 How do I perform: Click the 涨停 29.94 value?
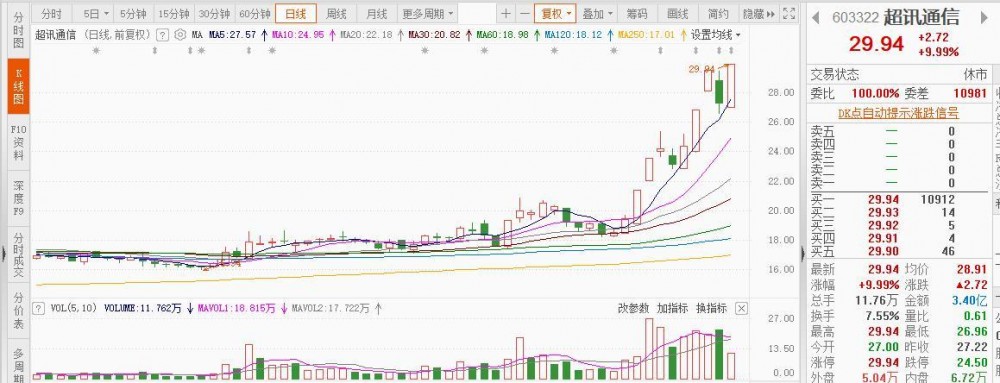pos(883,363)
